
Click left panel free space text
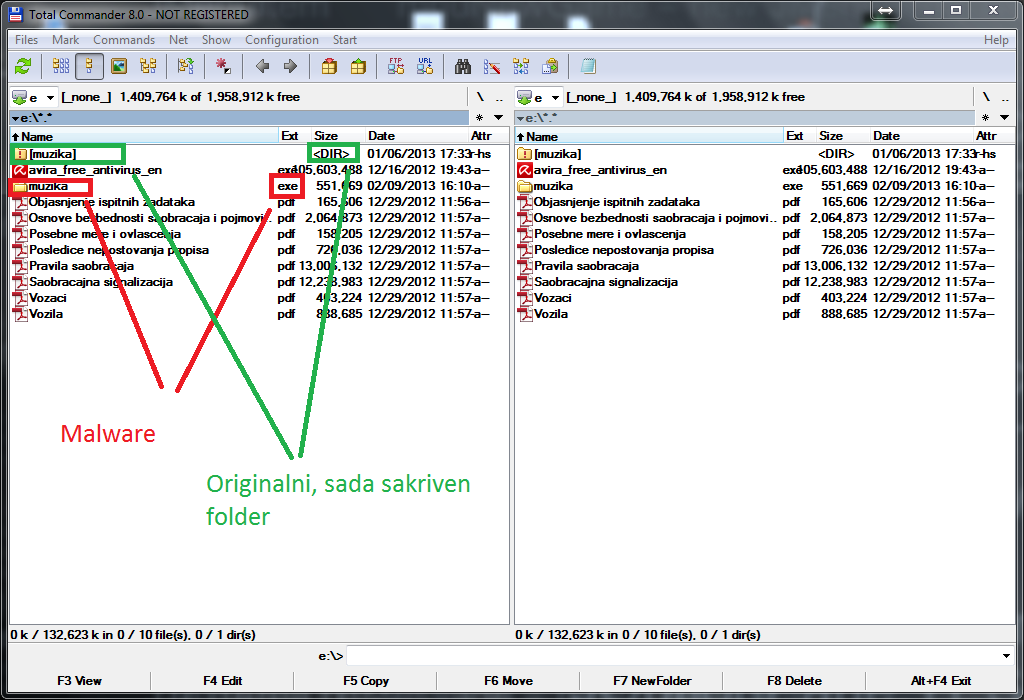pyautogui.click(x=210, y=97)
